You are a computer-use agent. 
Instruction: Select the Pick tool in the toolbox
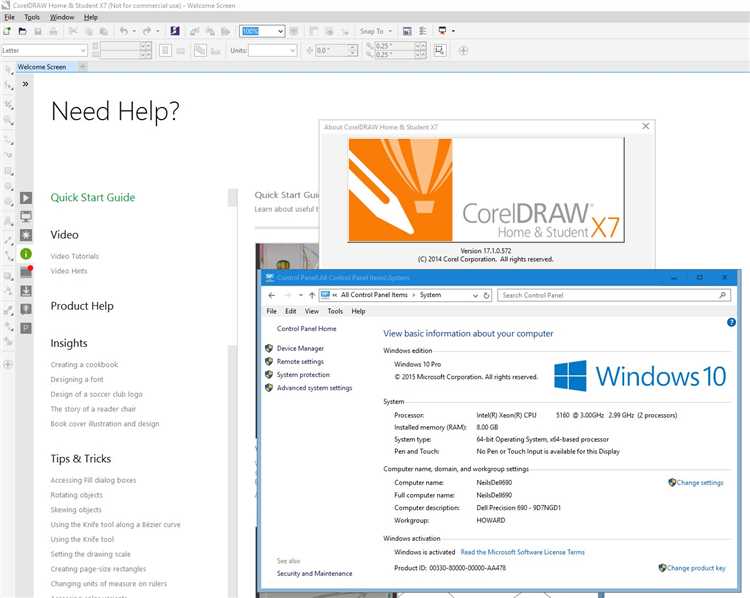tap(8, 70)
